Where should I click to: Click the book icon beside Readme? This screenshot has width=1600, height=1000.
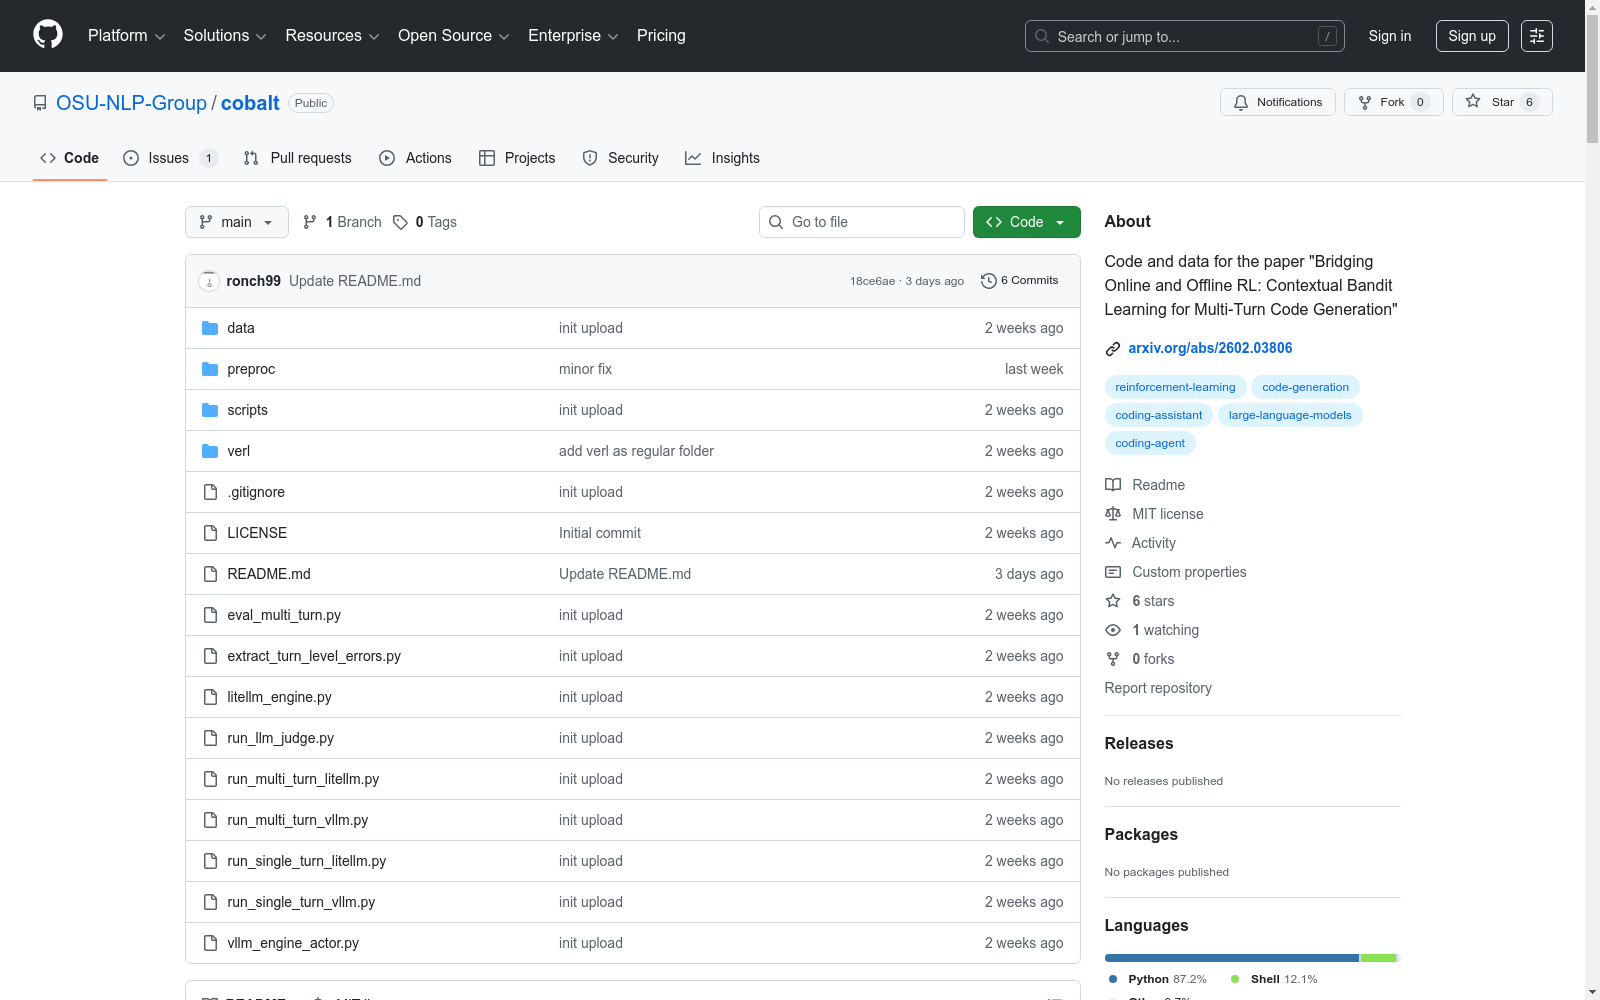[x=1113, y=485]
